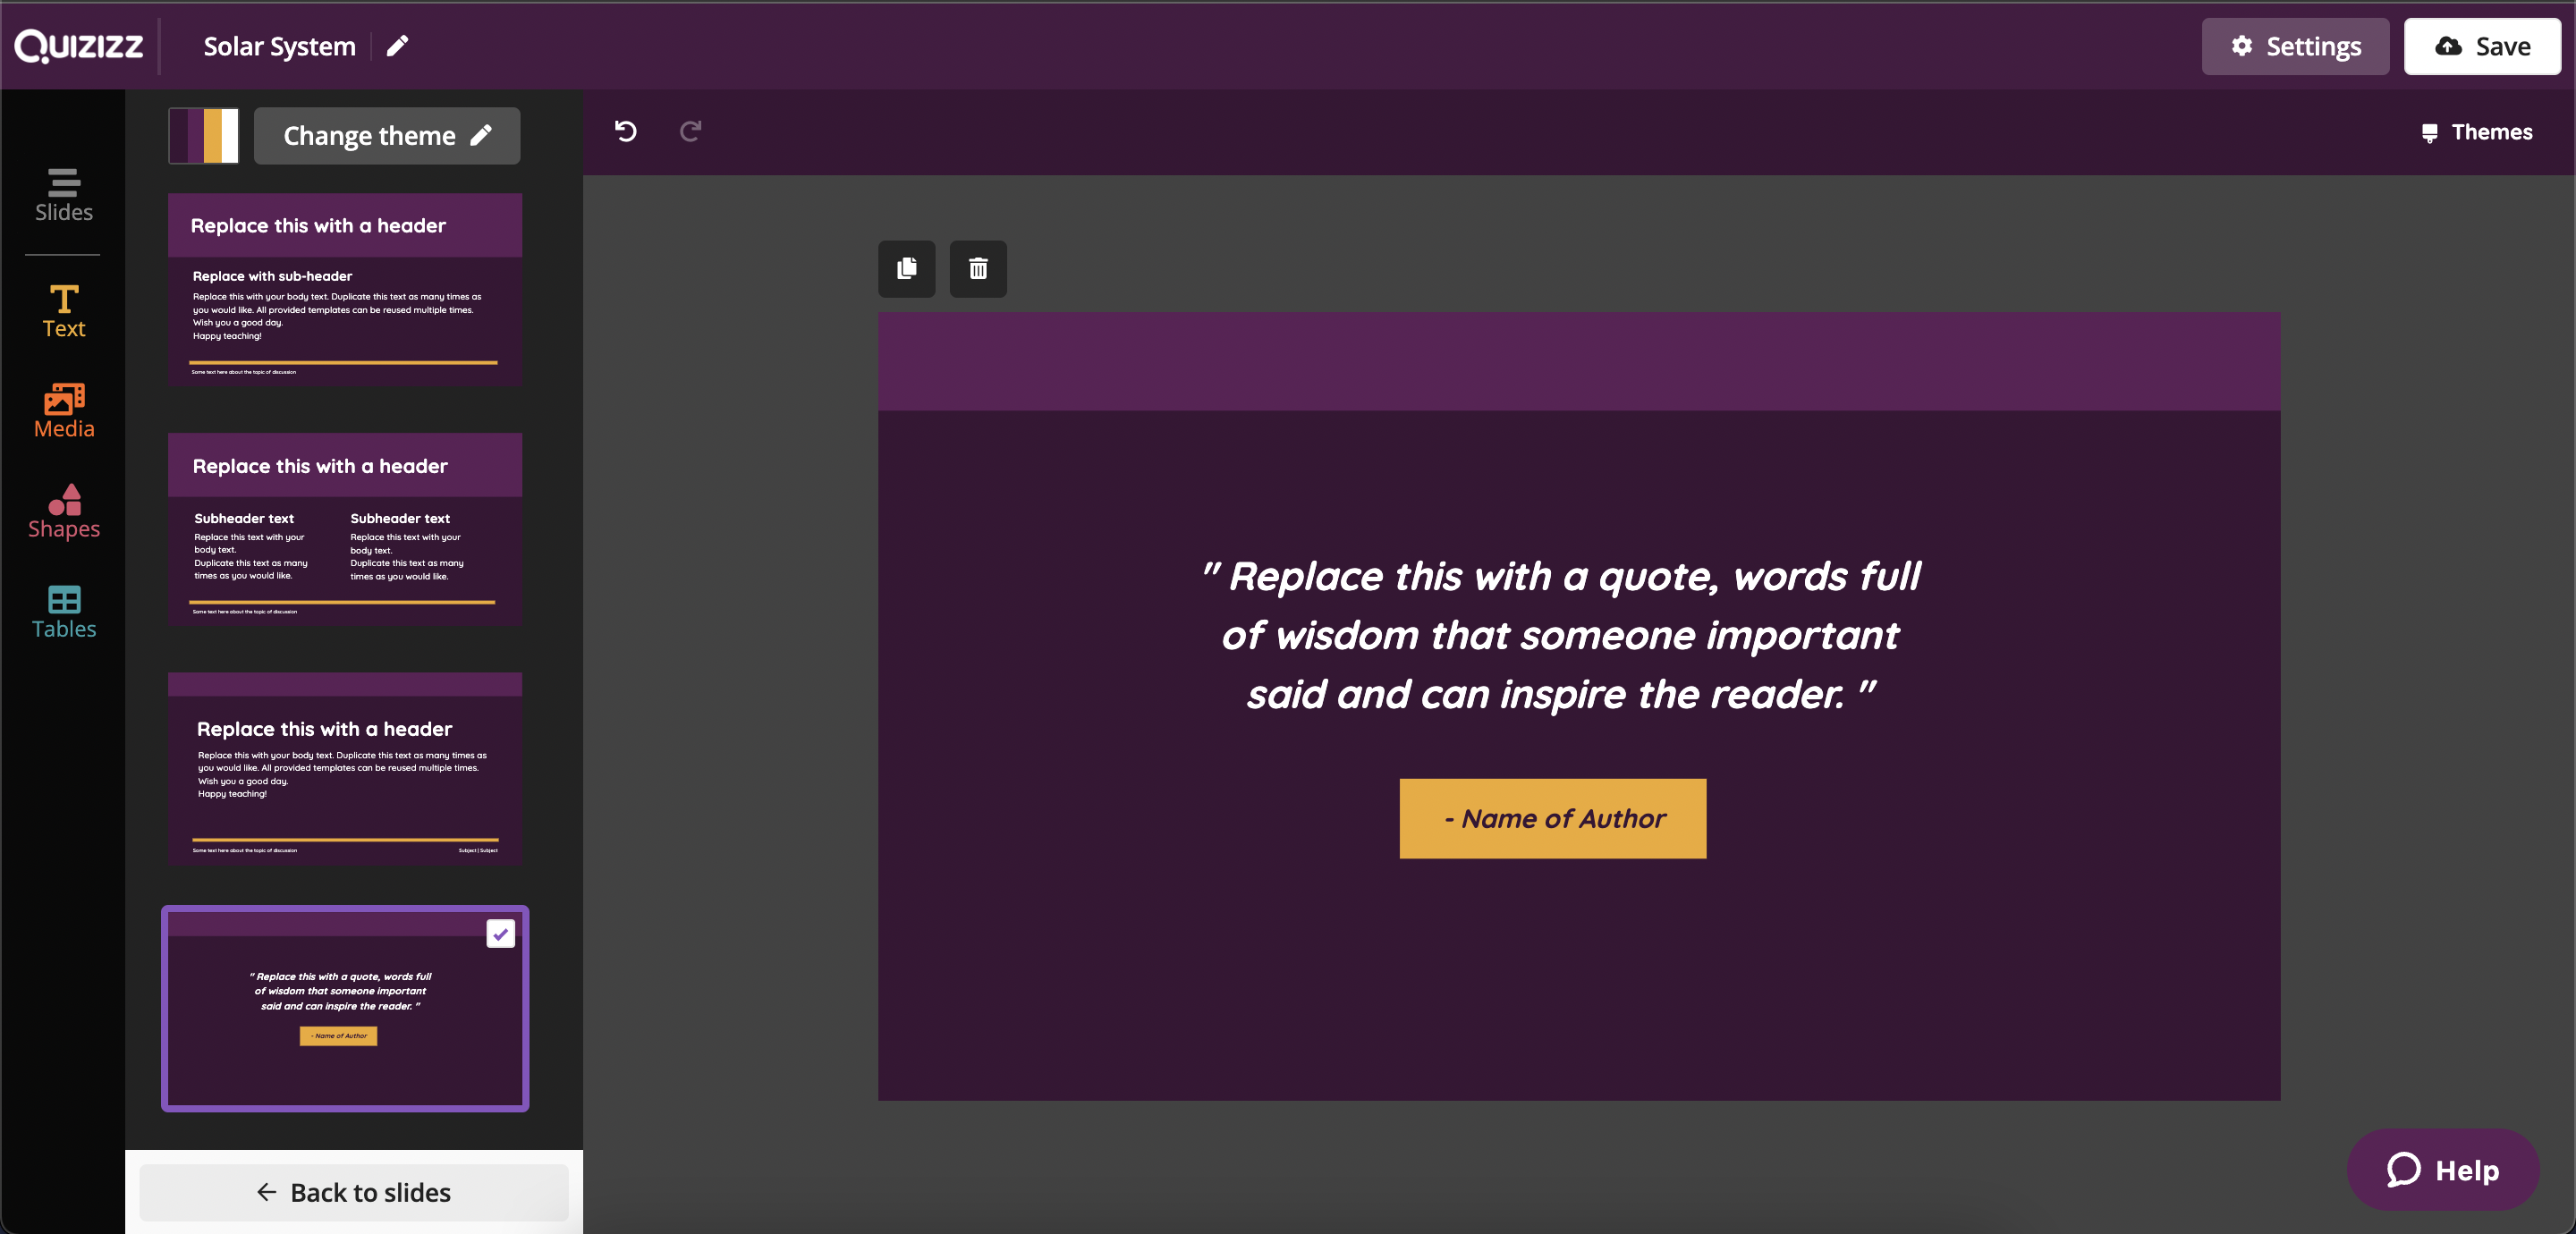Click the edit pencil next to theme
This screenshot has width=2576, height=1234.
coord(487,135)
